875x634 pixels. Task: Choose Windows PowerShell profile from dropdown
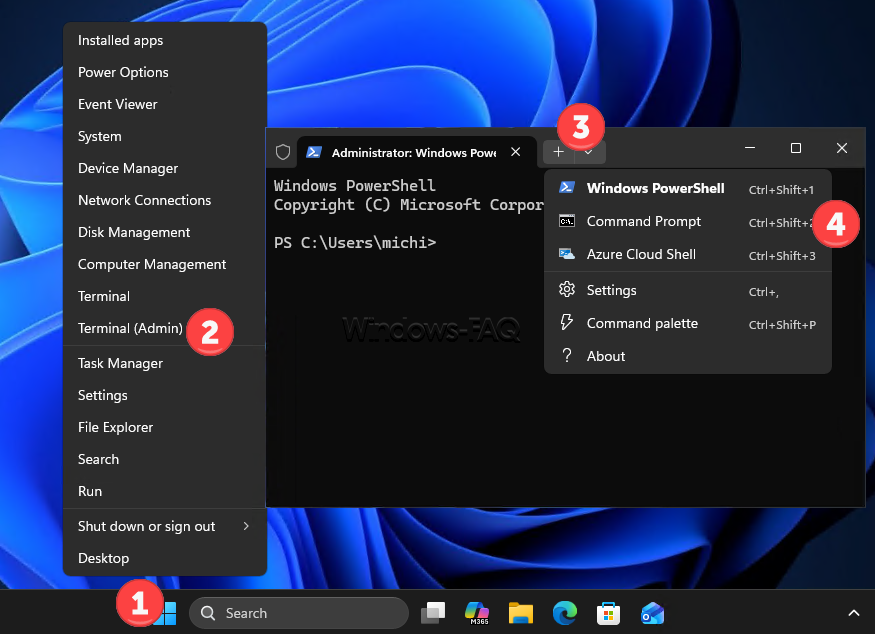pos(688,189)
